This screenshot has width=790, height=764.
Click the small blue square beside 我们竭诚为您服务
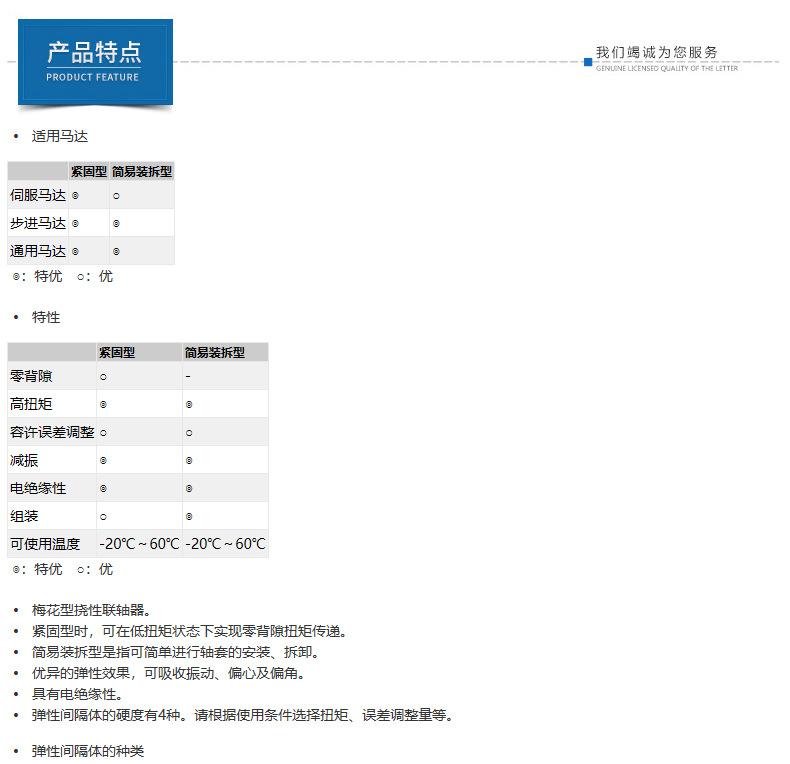coord(588,62)
